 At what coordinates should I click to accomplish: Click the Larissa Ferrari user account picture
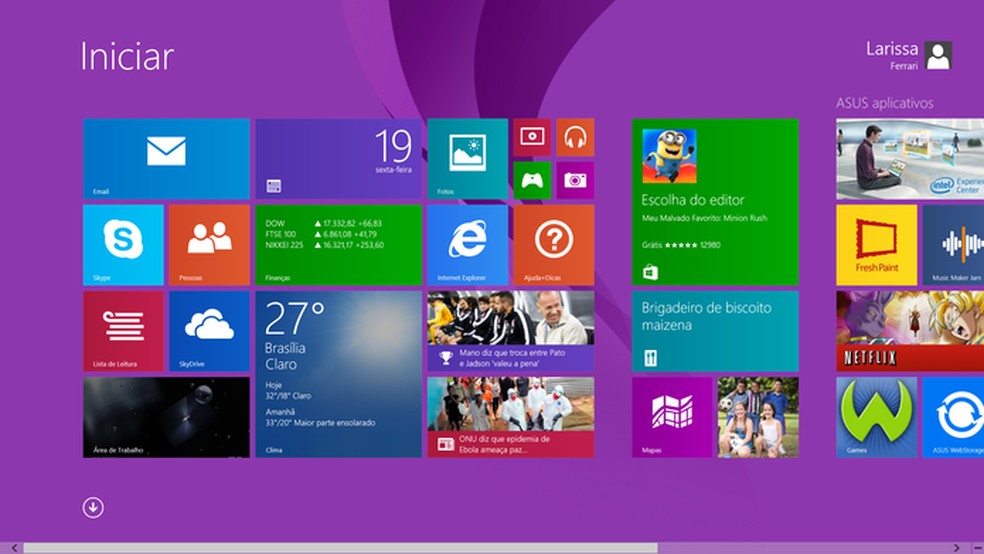pos(938,56)
